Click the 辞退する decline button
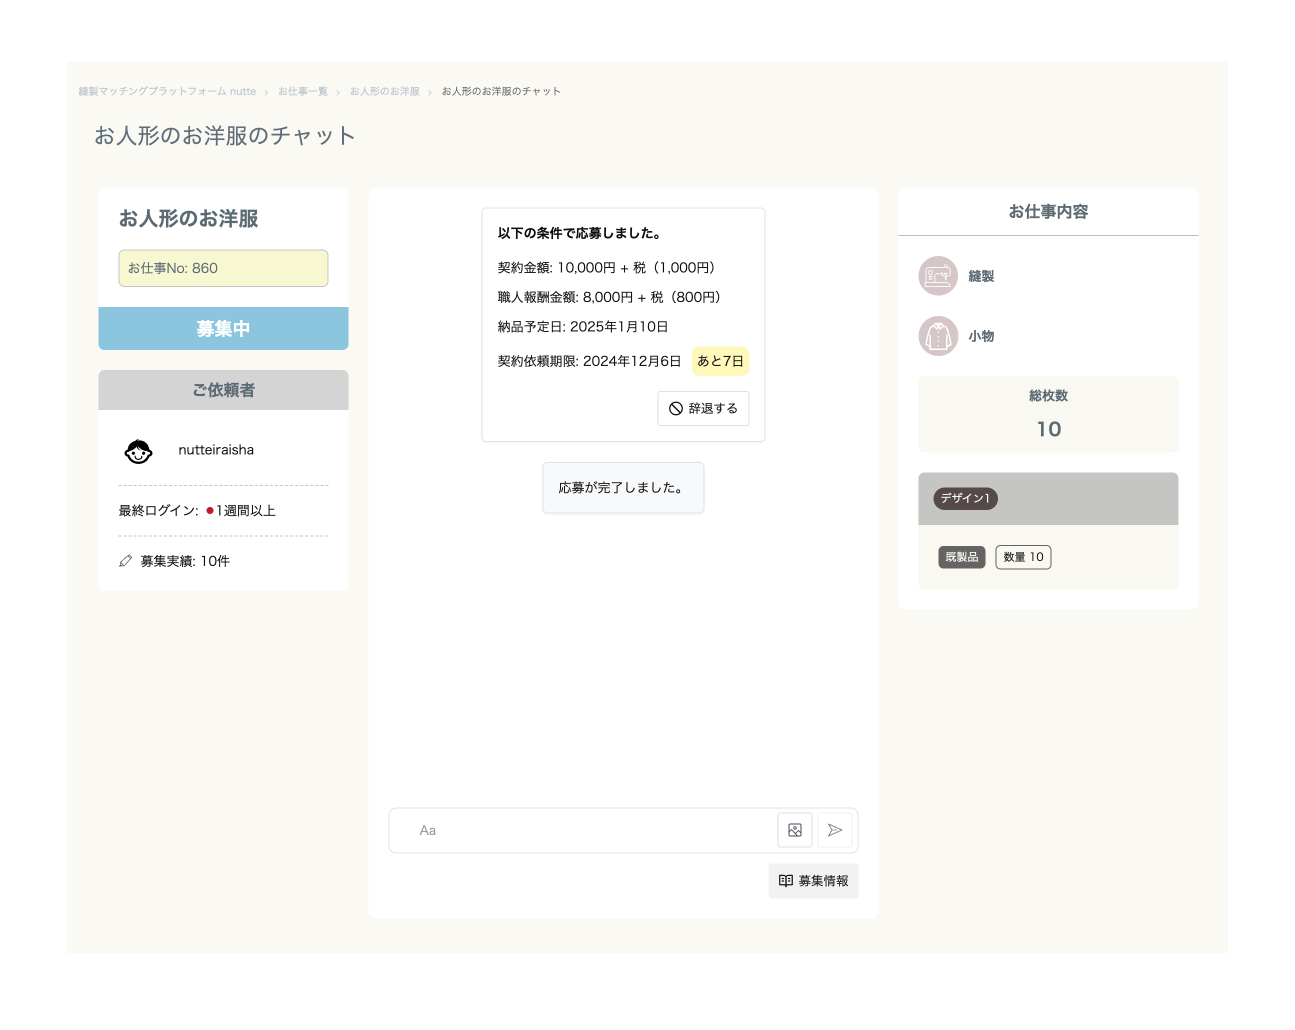This screenshot has width=1295, height=1030. coord(703,408)
